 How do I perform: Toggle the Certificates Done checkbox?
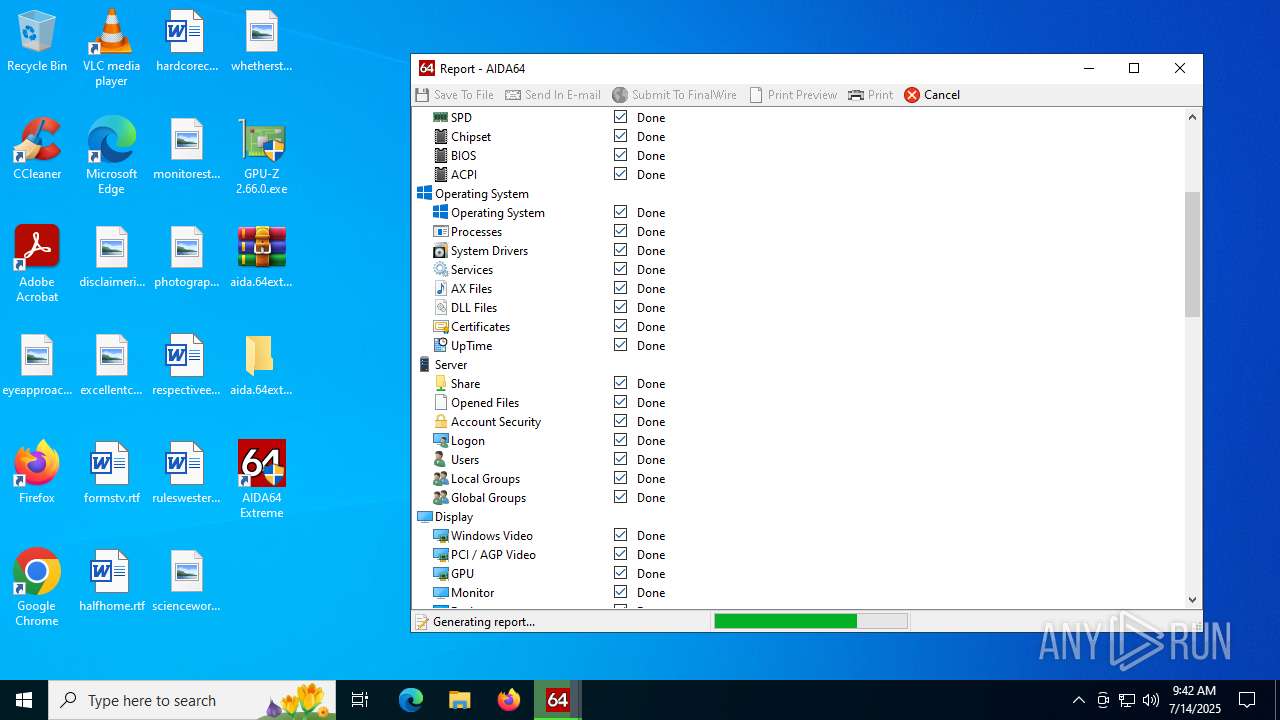tap(620, 326)
